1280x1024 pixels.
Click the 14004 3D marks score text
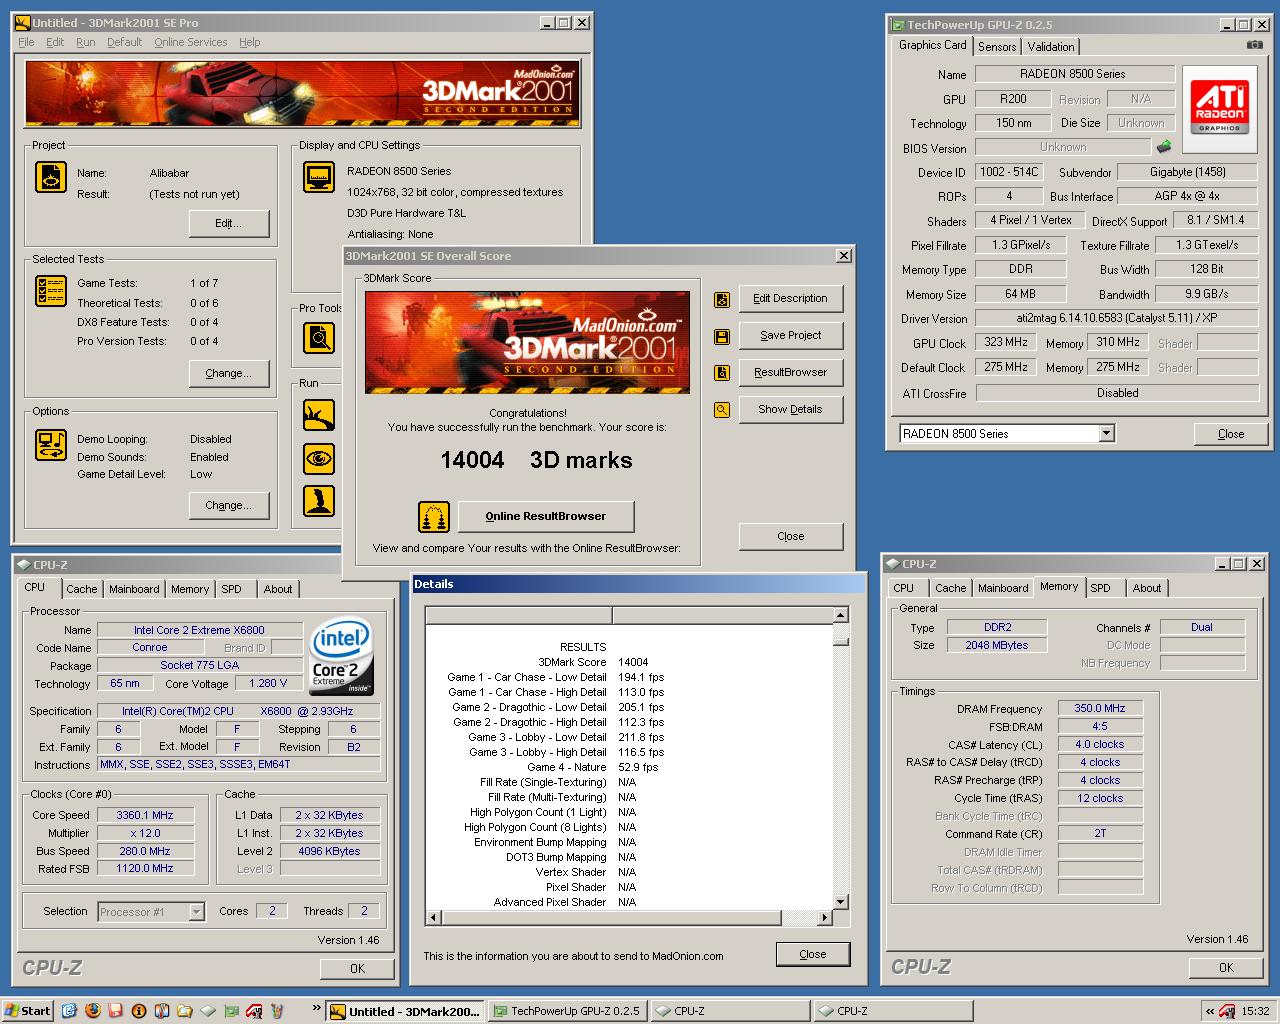pyautogui.click(x=536, y=460)
